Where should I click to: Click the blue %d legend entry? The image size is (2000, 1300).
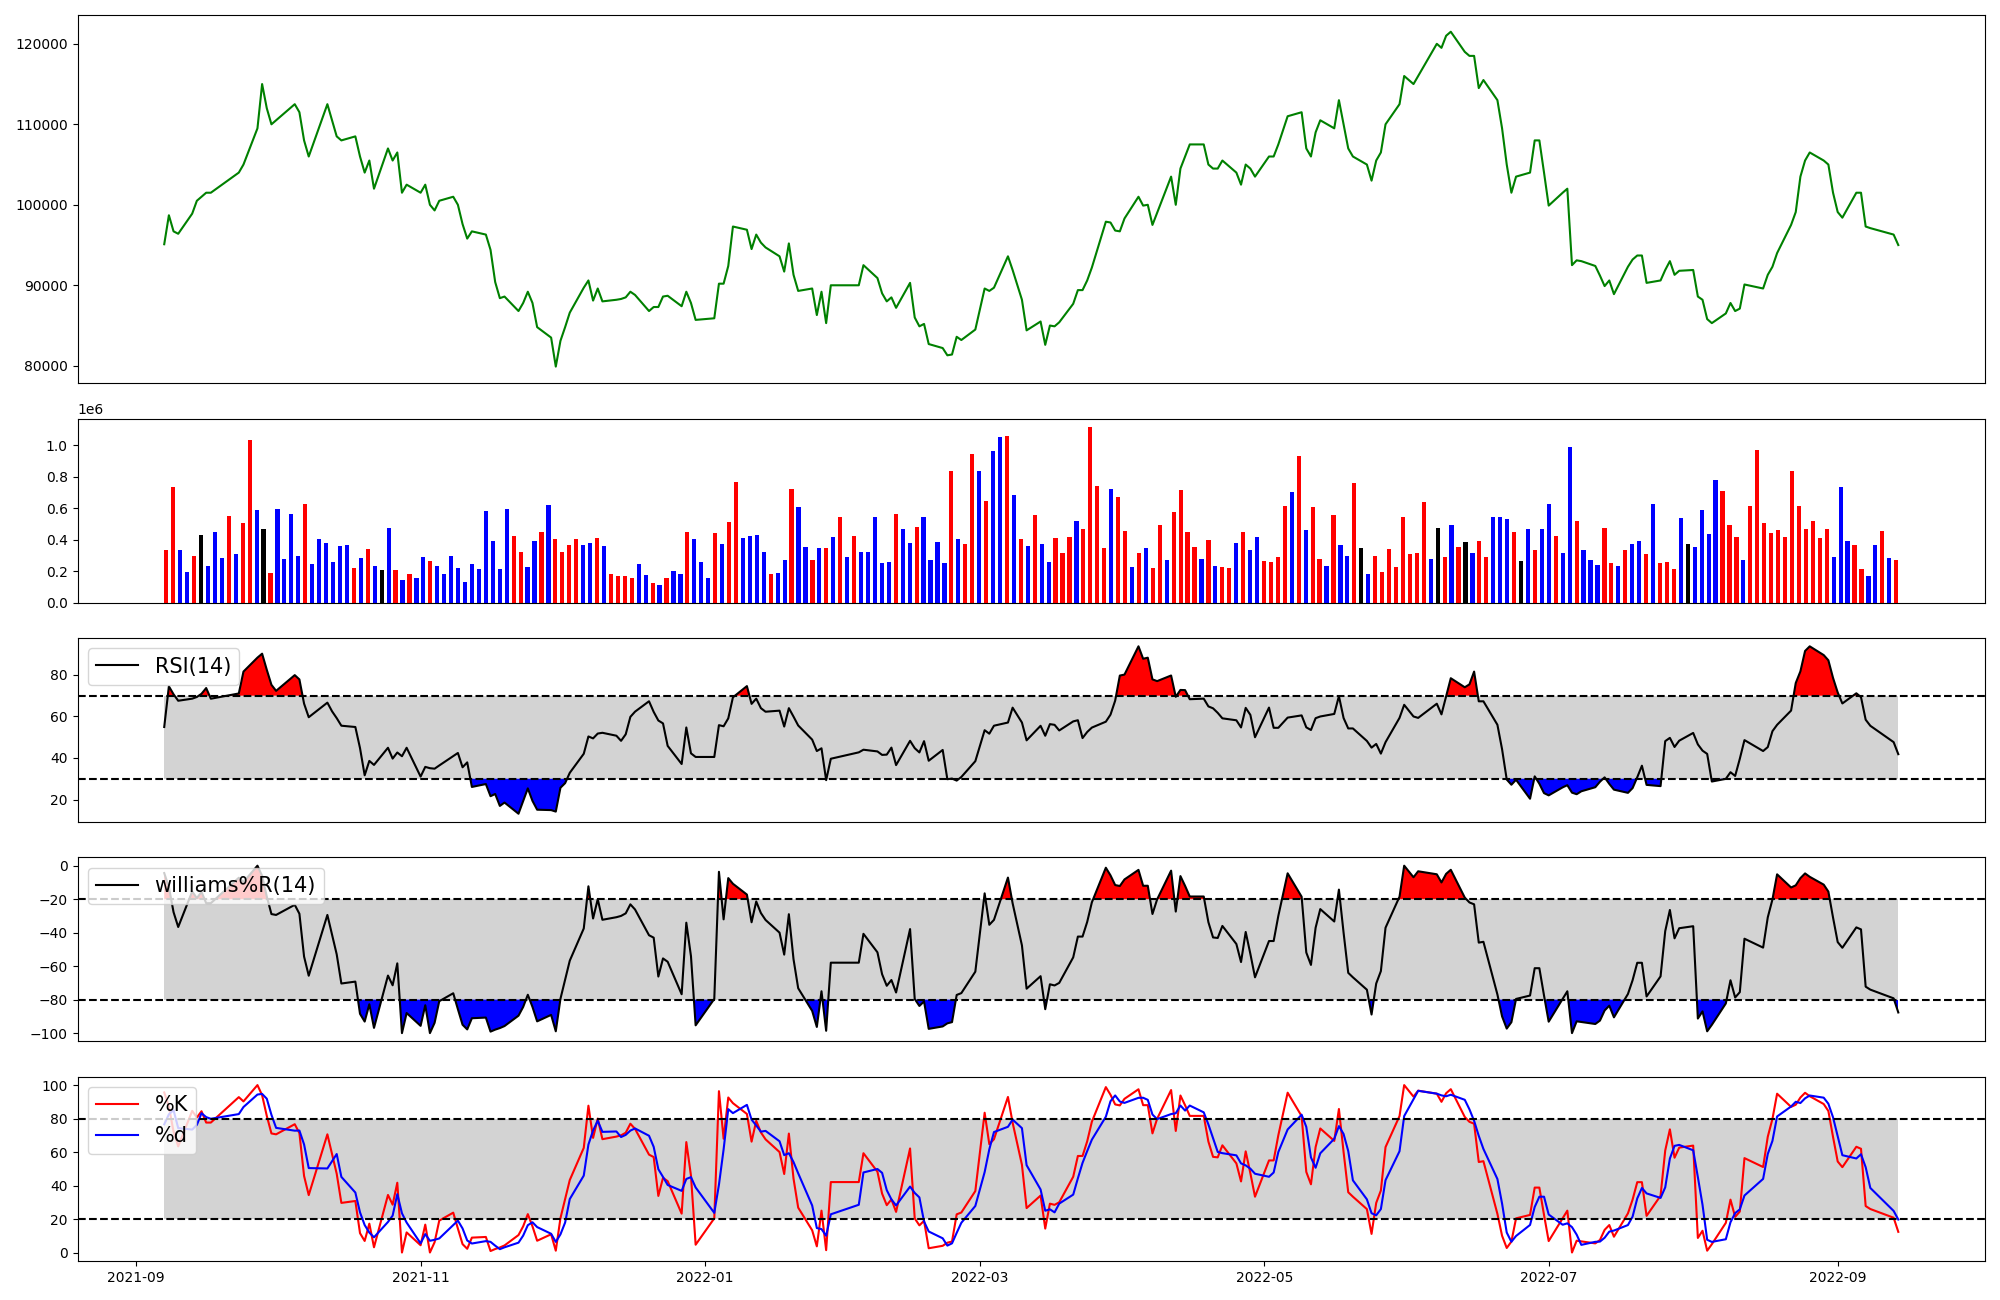pyautogui.click(x=170, y=1135)
